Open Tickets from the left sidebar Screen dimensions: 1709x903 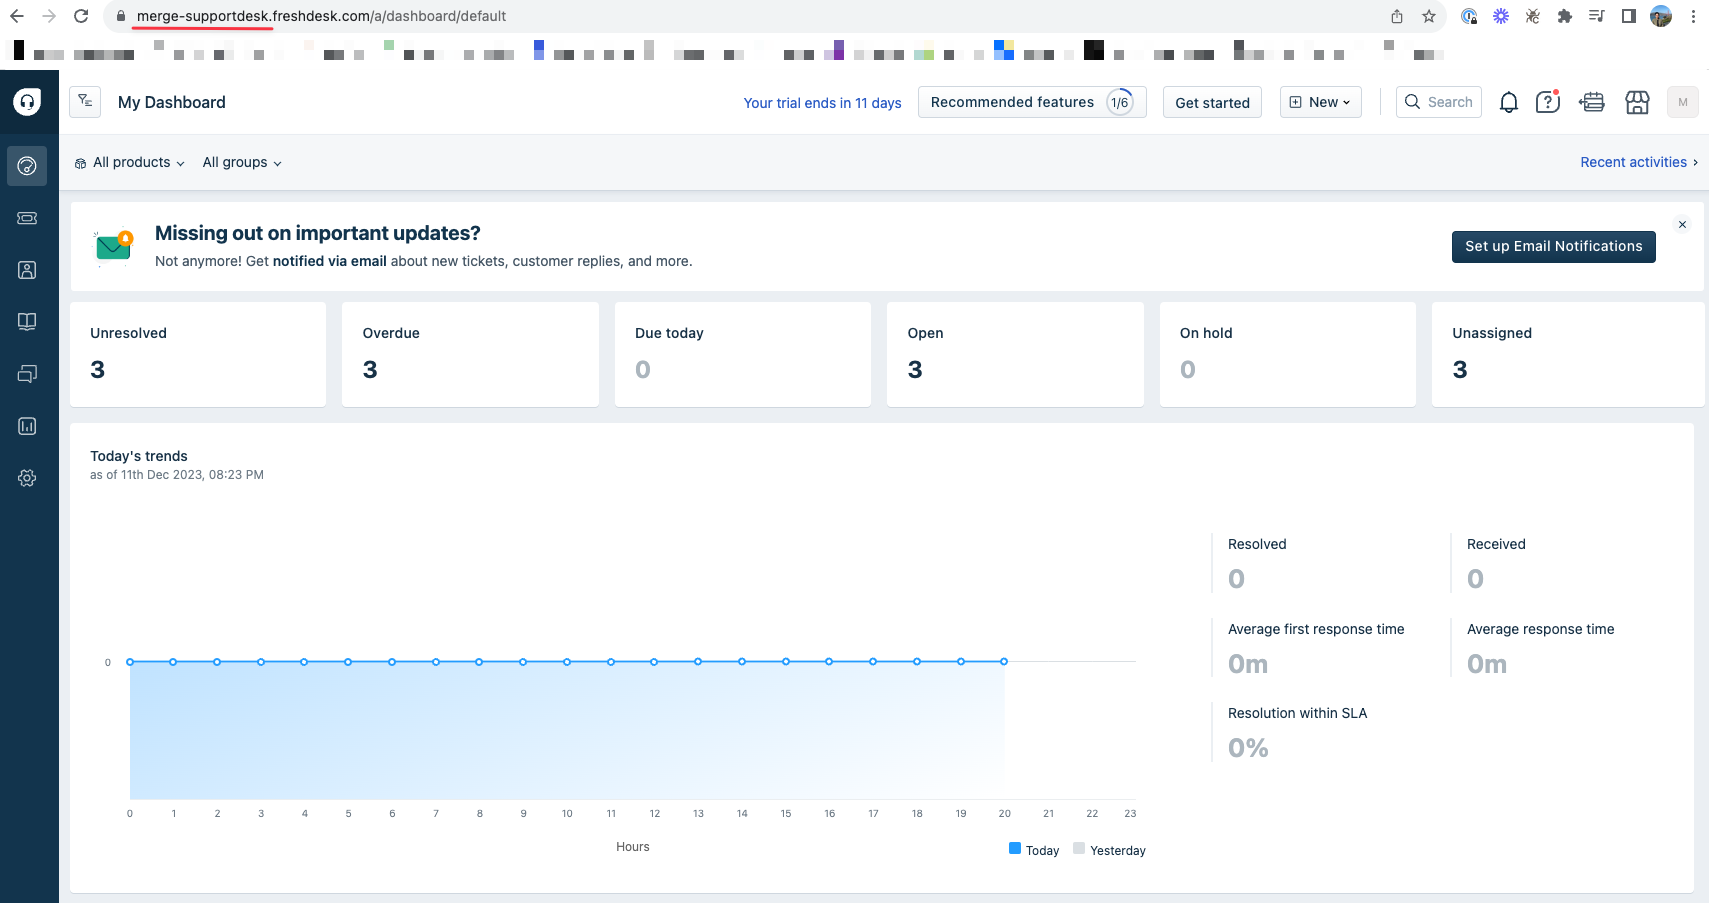(27, 218)
